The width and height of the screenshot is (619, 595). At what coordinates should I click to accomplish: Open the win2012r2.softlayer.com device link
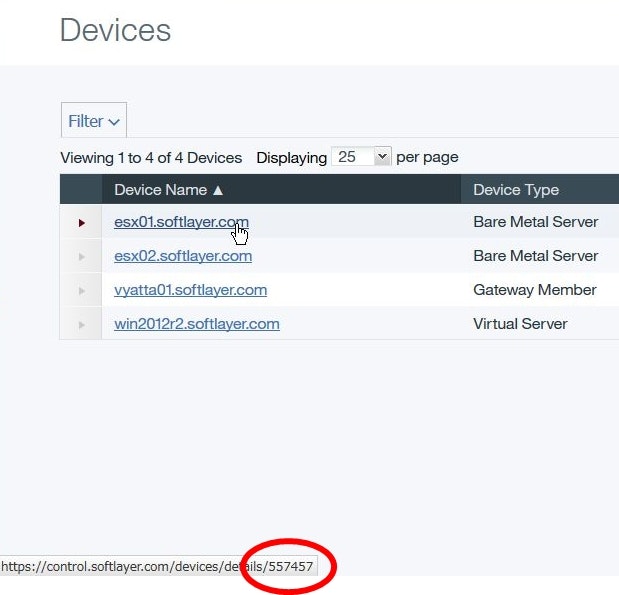(x=197, y=324)
